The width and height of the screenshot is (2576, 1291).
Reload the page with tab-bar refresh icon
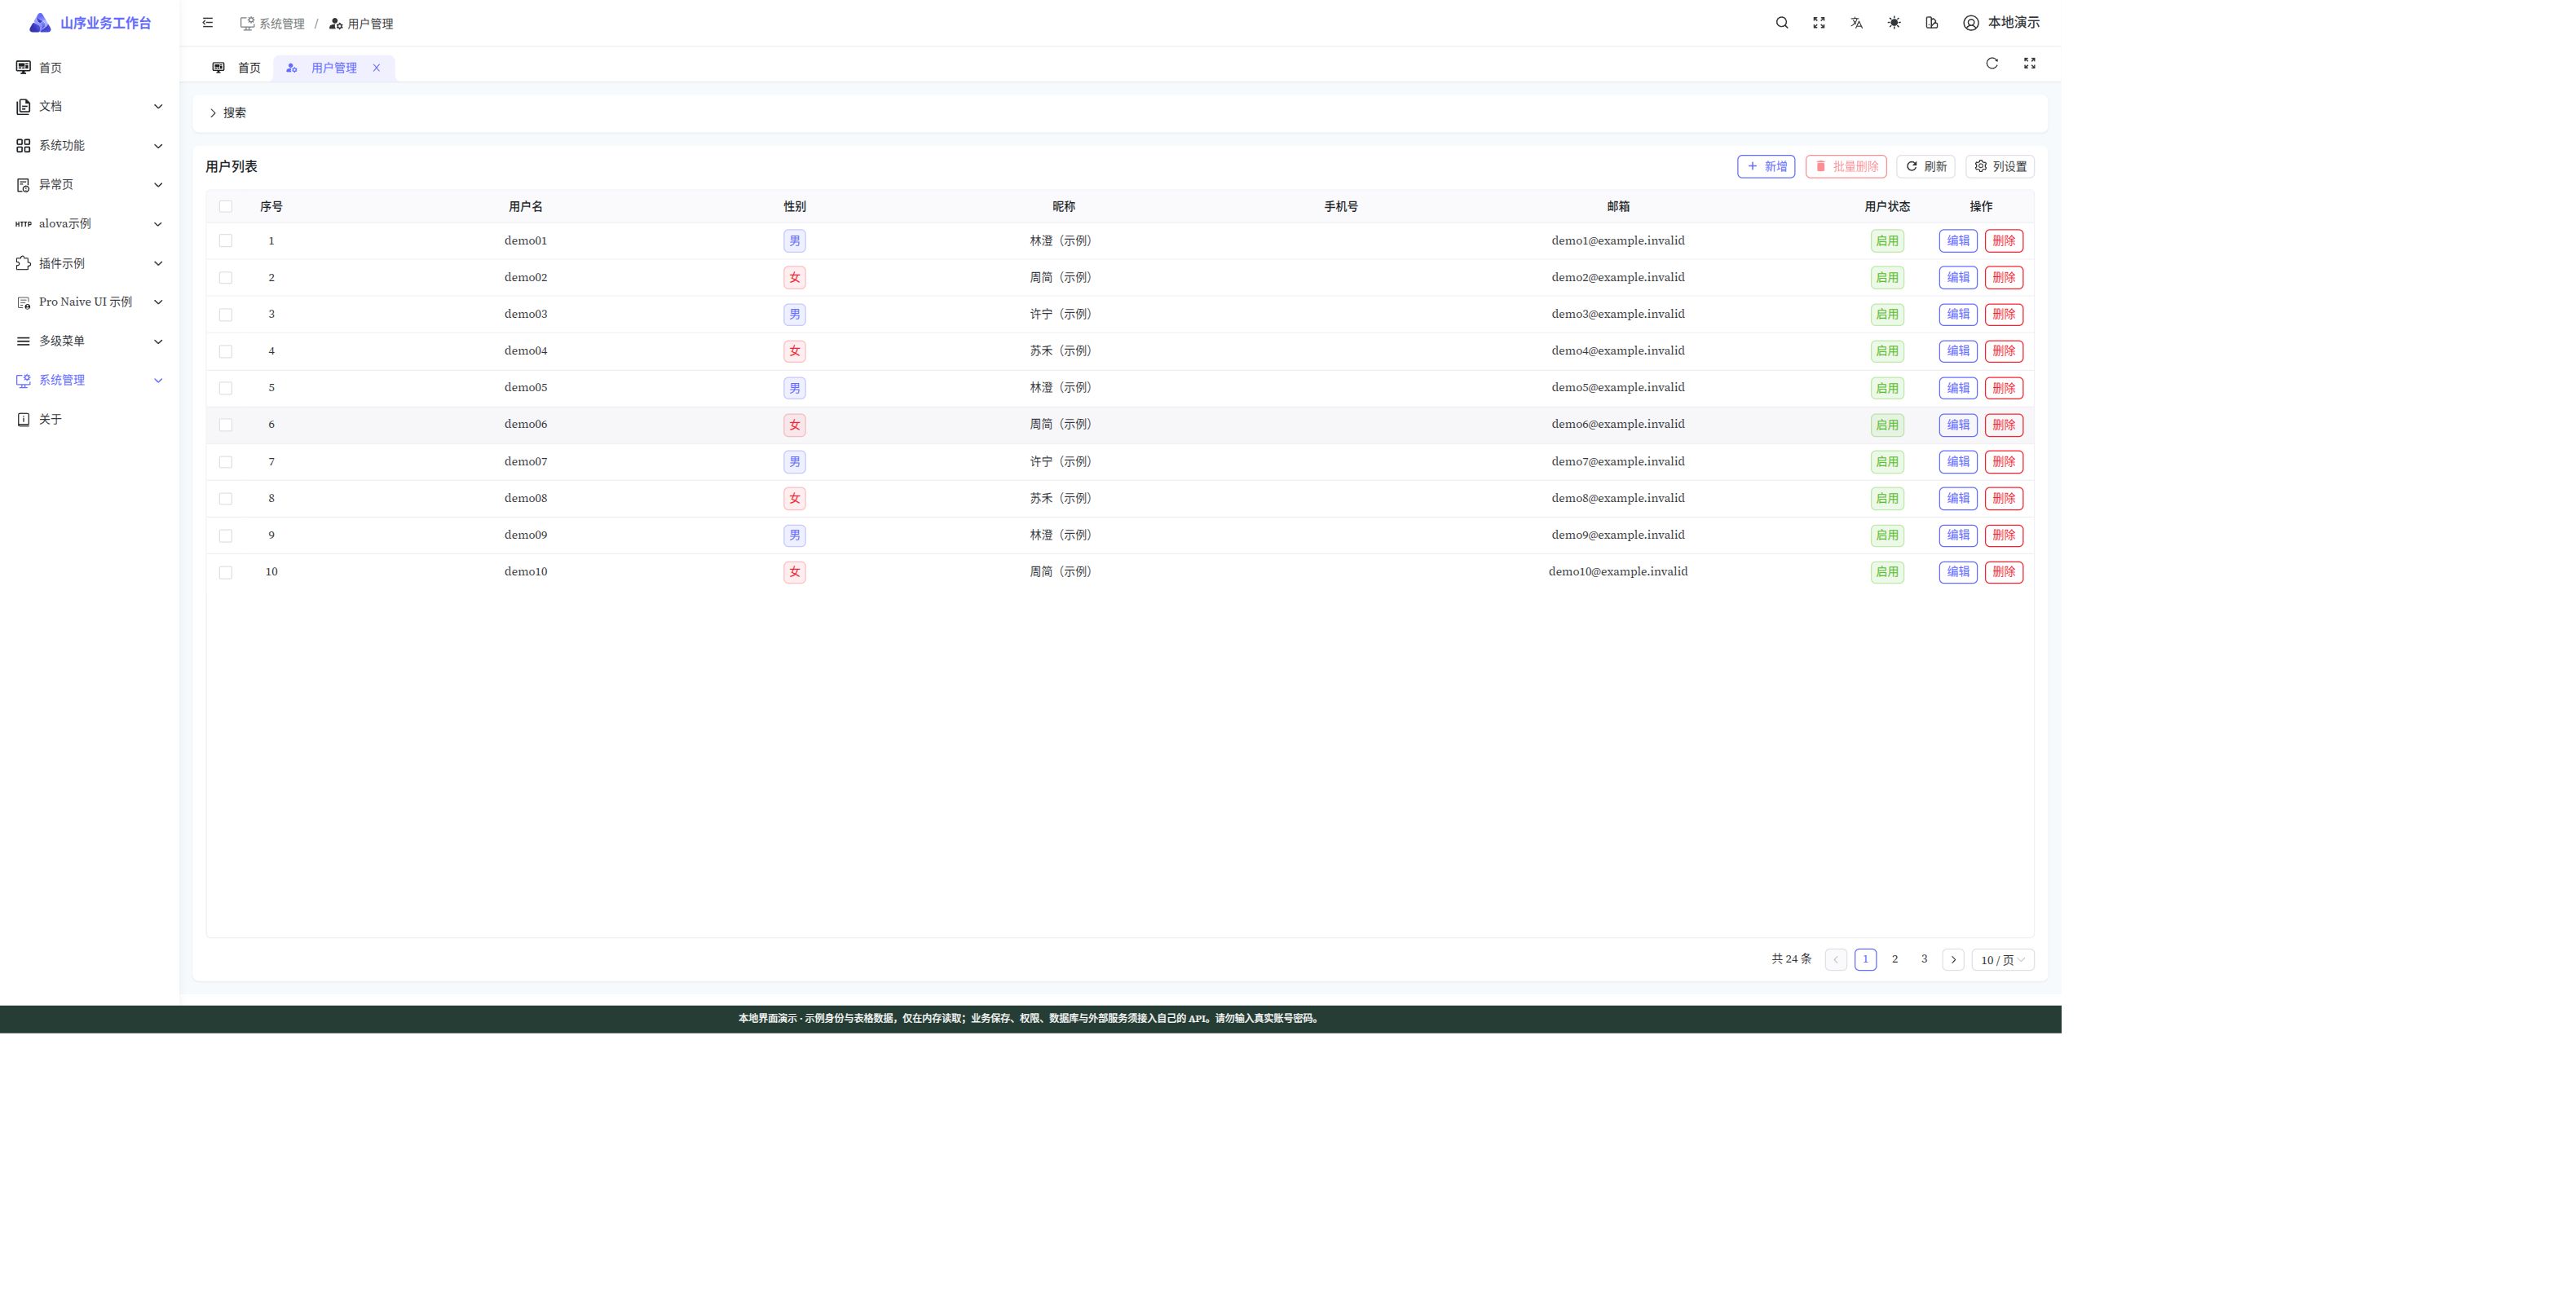[1992, 63]
